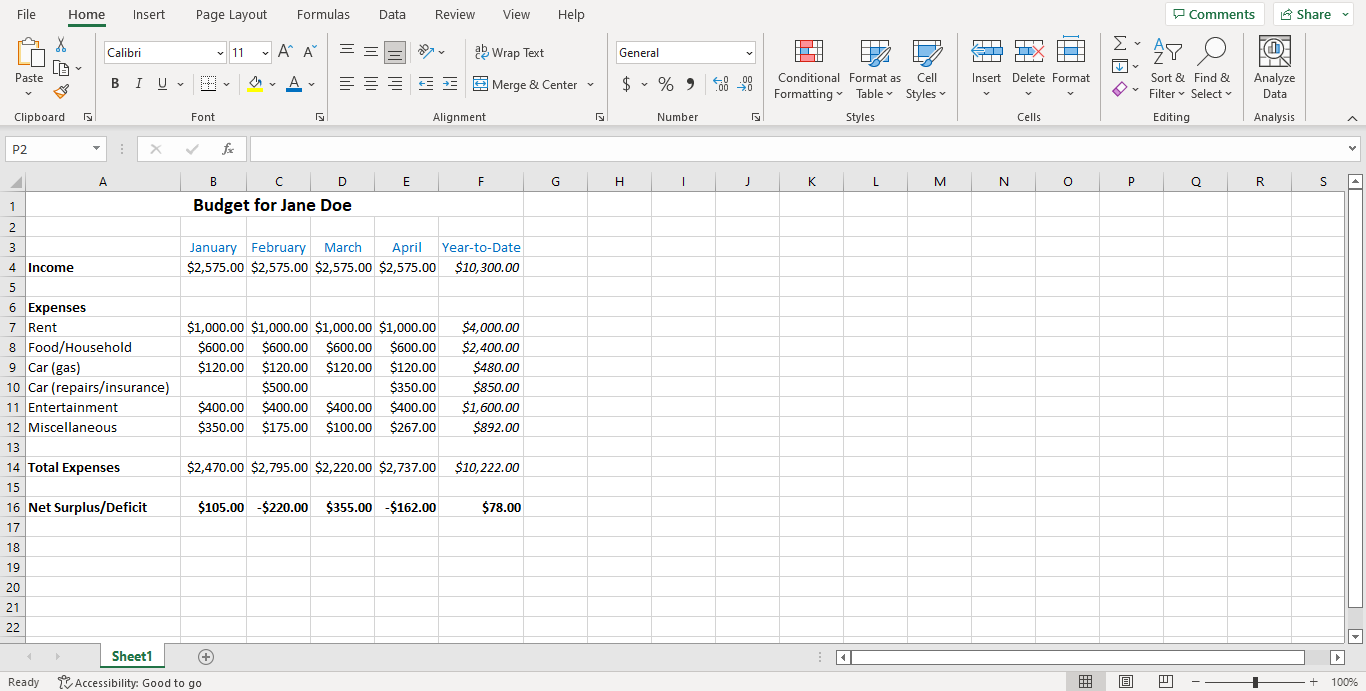Select the Sheet1 tab
Viewport: 1366px width, 691px height.
point(132,656)
